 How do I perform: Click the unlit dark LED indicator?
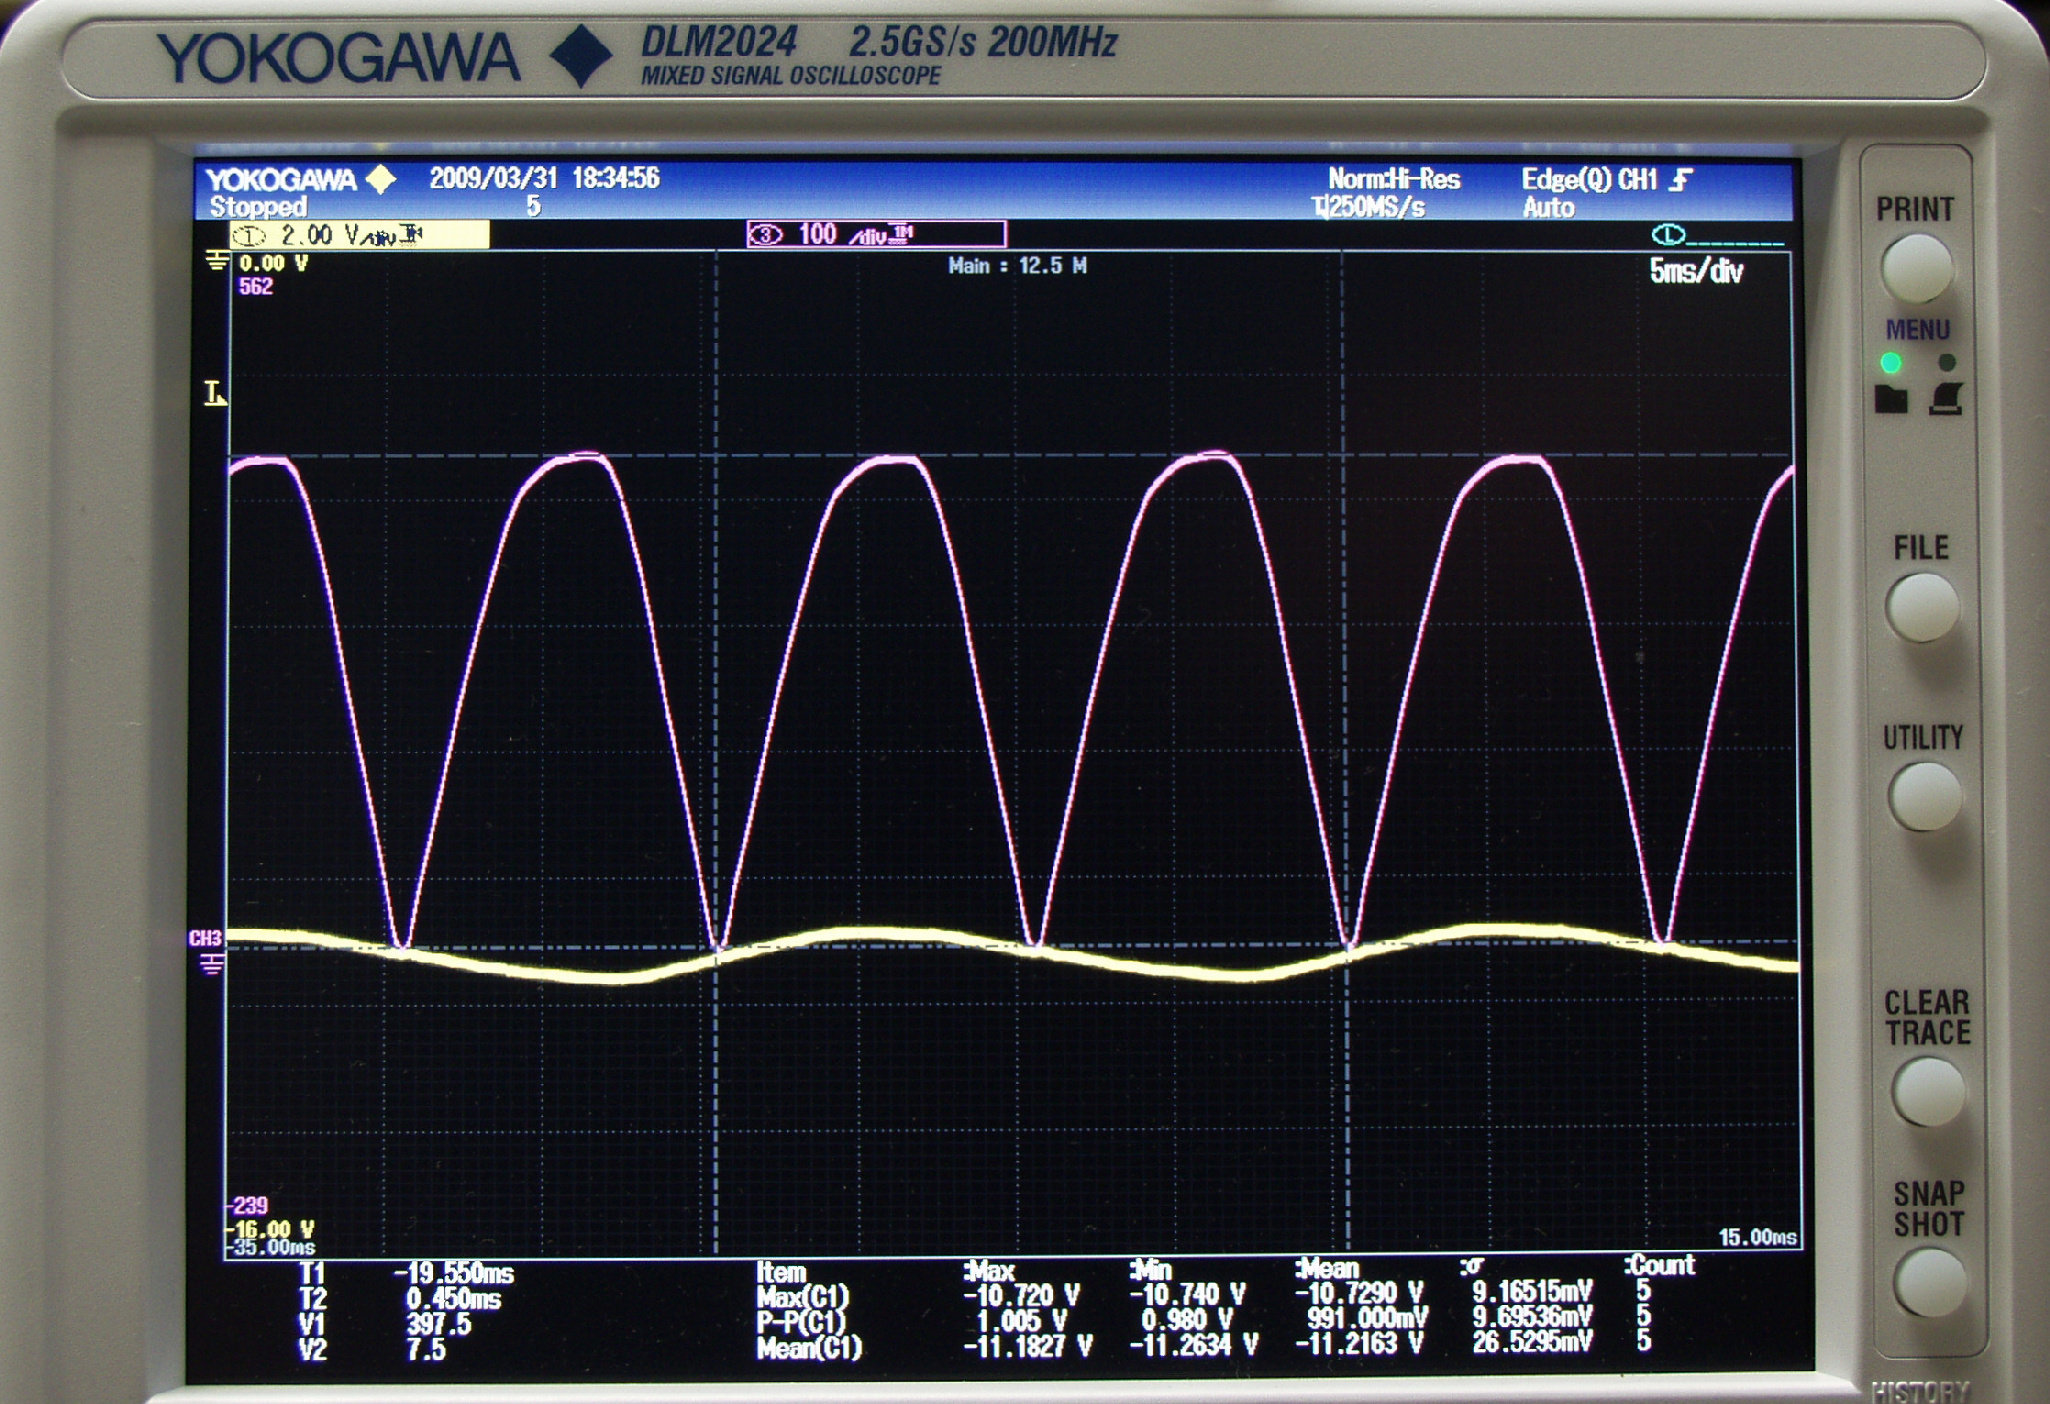coord(1946,362)
